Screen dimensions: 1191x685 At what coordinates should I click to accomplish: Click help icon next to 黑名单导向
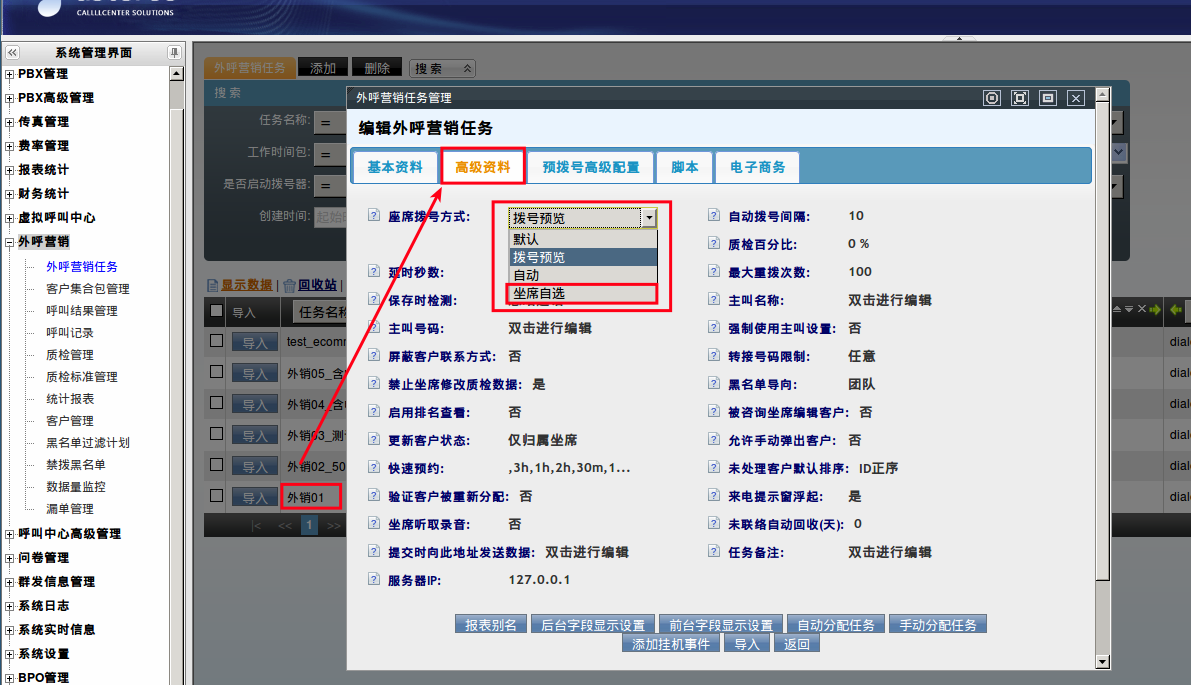(x=714, y=383)
